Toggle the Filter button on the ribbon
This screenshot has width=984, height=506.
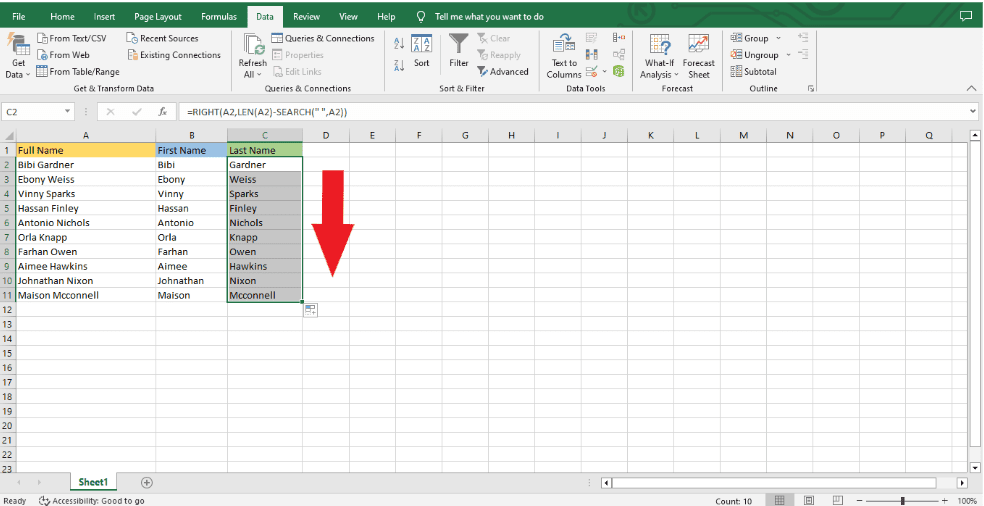tap(458, 51)
